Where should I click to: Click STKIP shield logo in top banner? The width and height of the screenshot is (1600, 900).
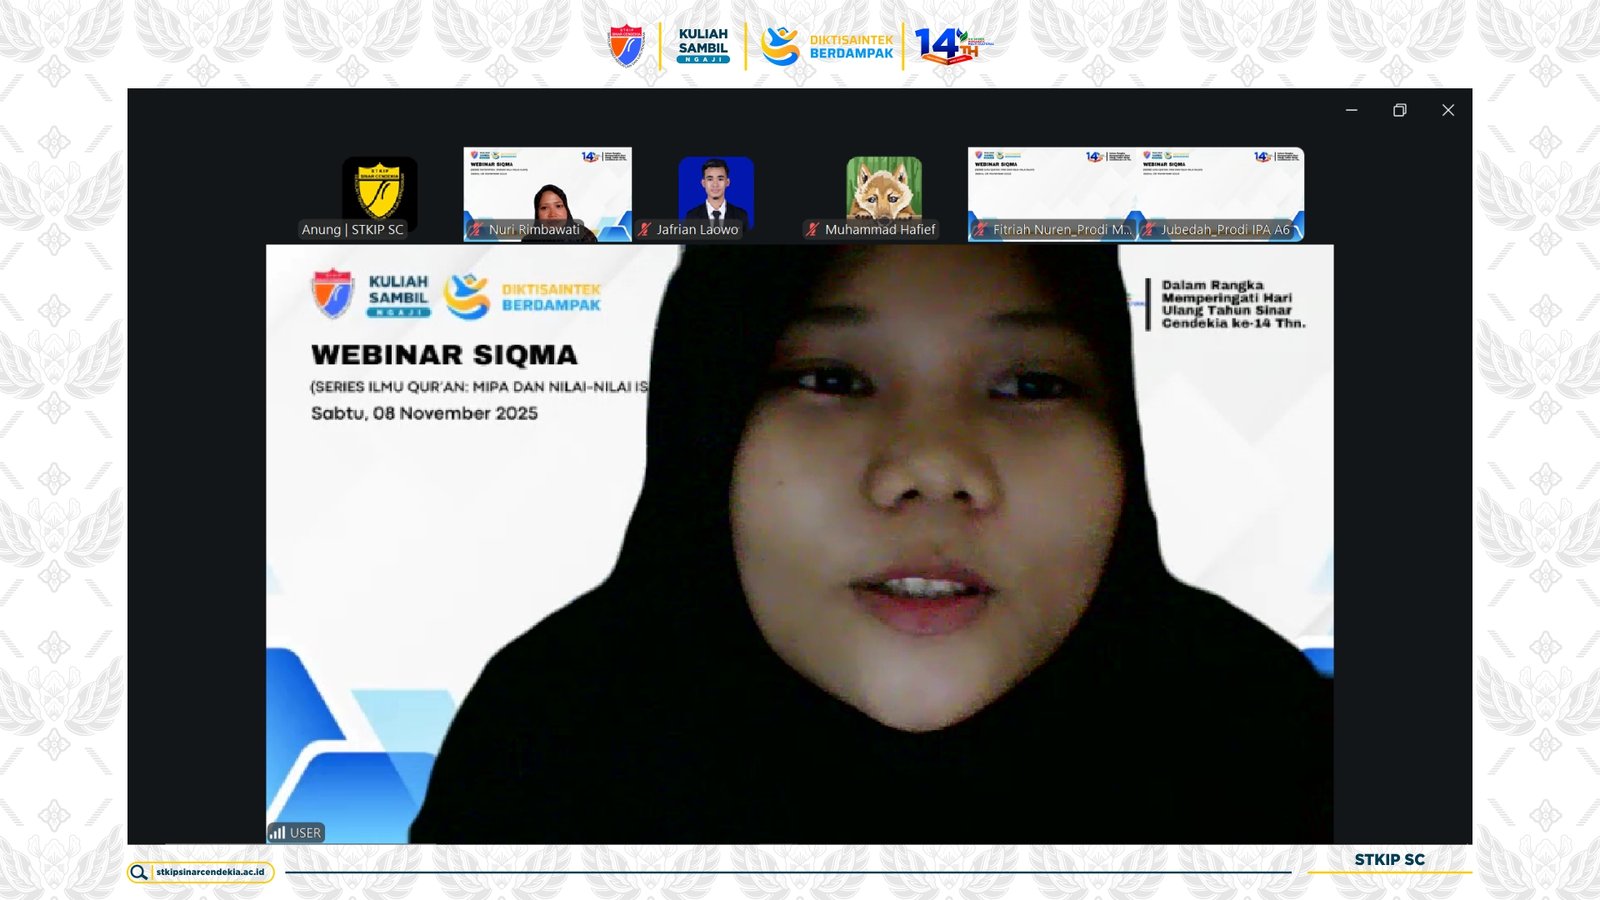click(x=627, y=46)
